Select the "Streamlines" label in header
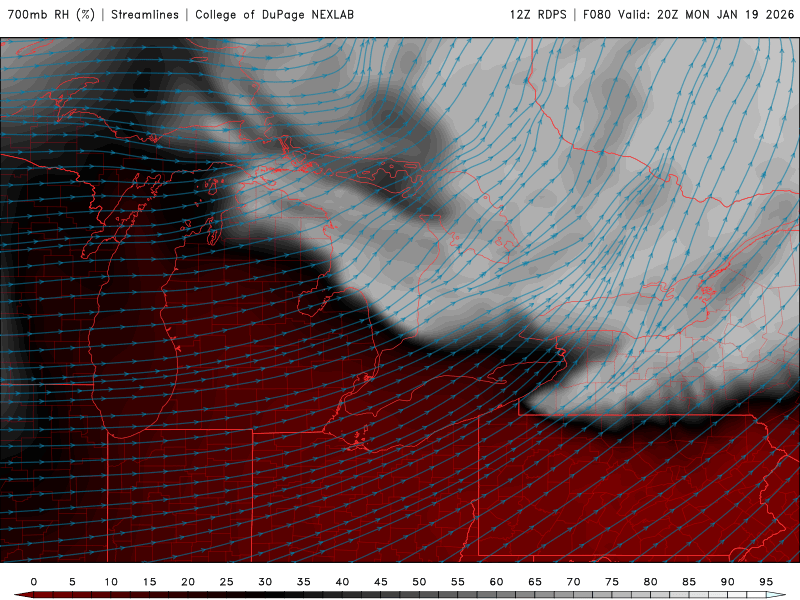The height and width of the screenshot is (600, 800). point(145,15)
